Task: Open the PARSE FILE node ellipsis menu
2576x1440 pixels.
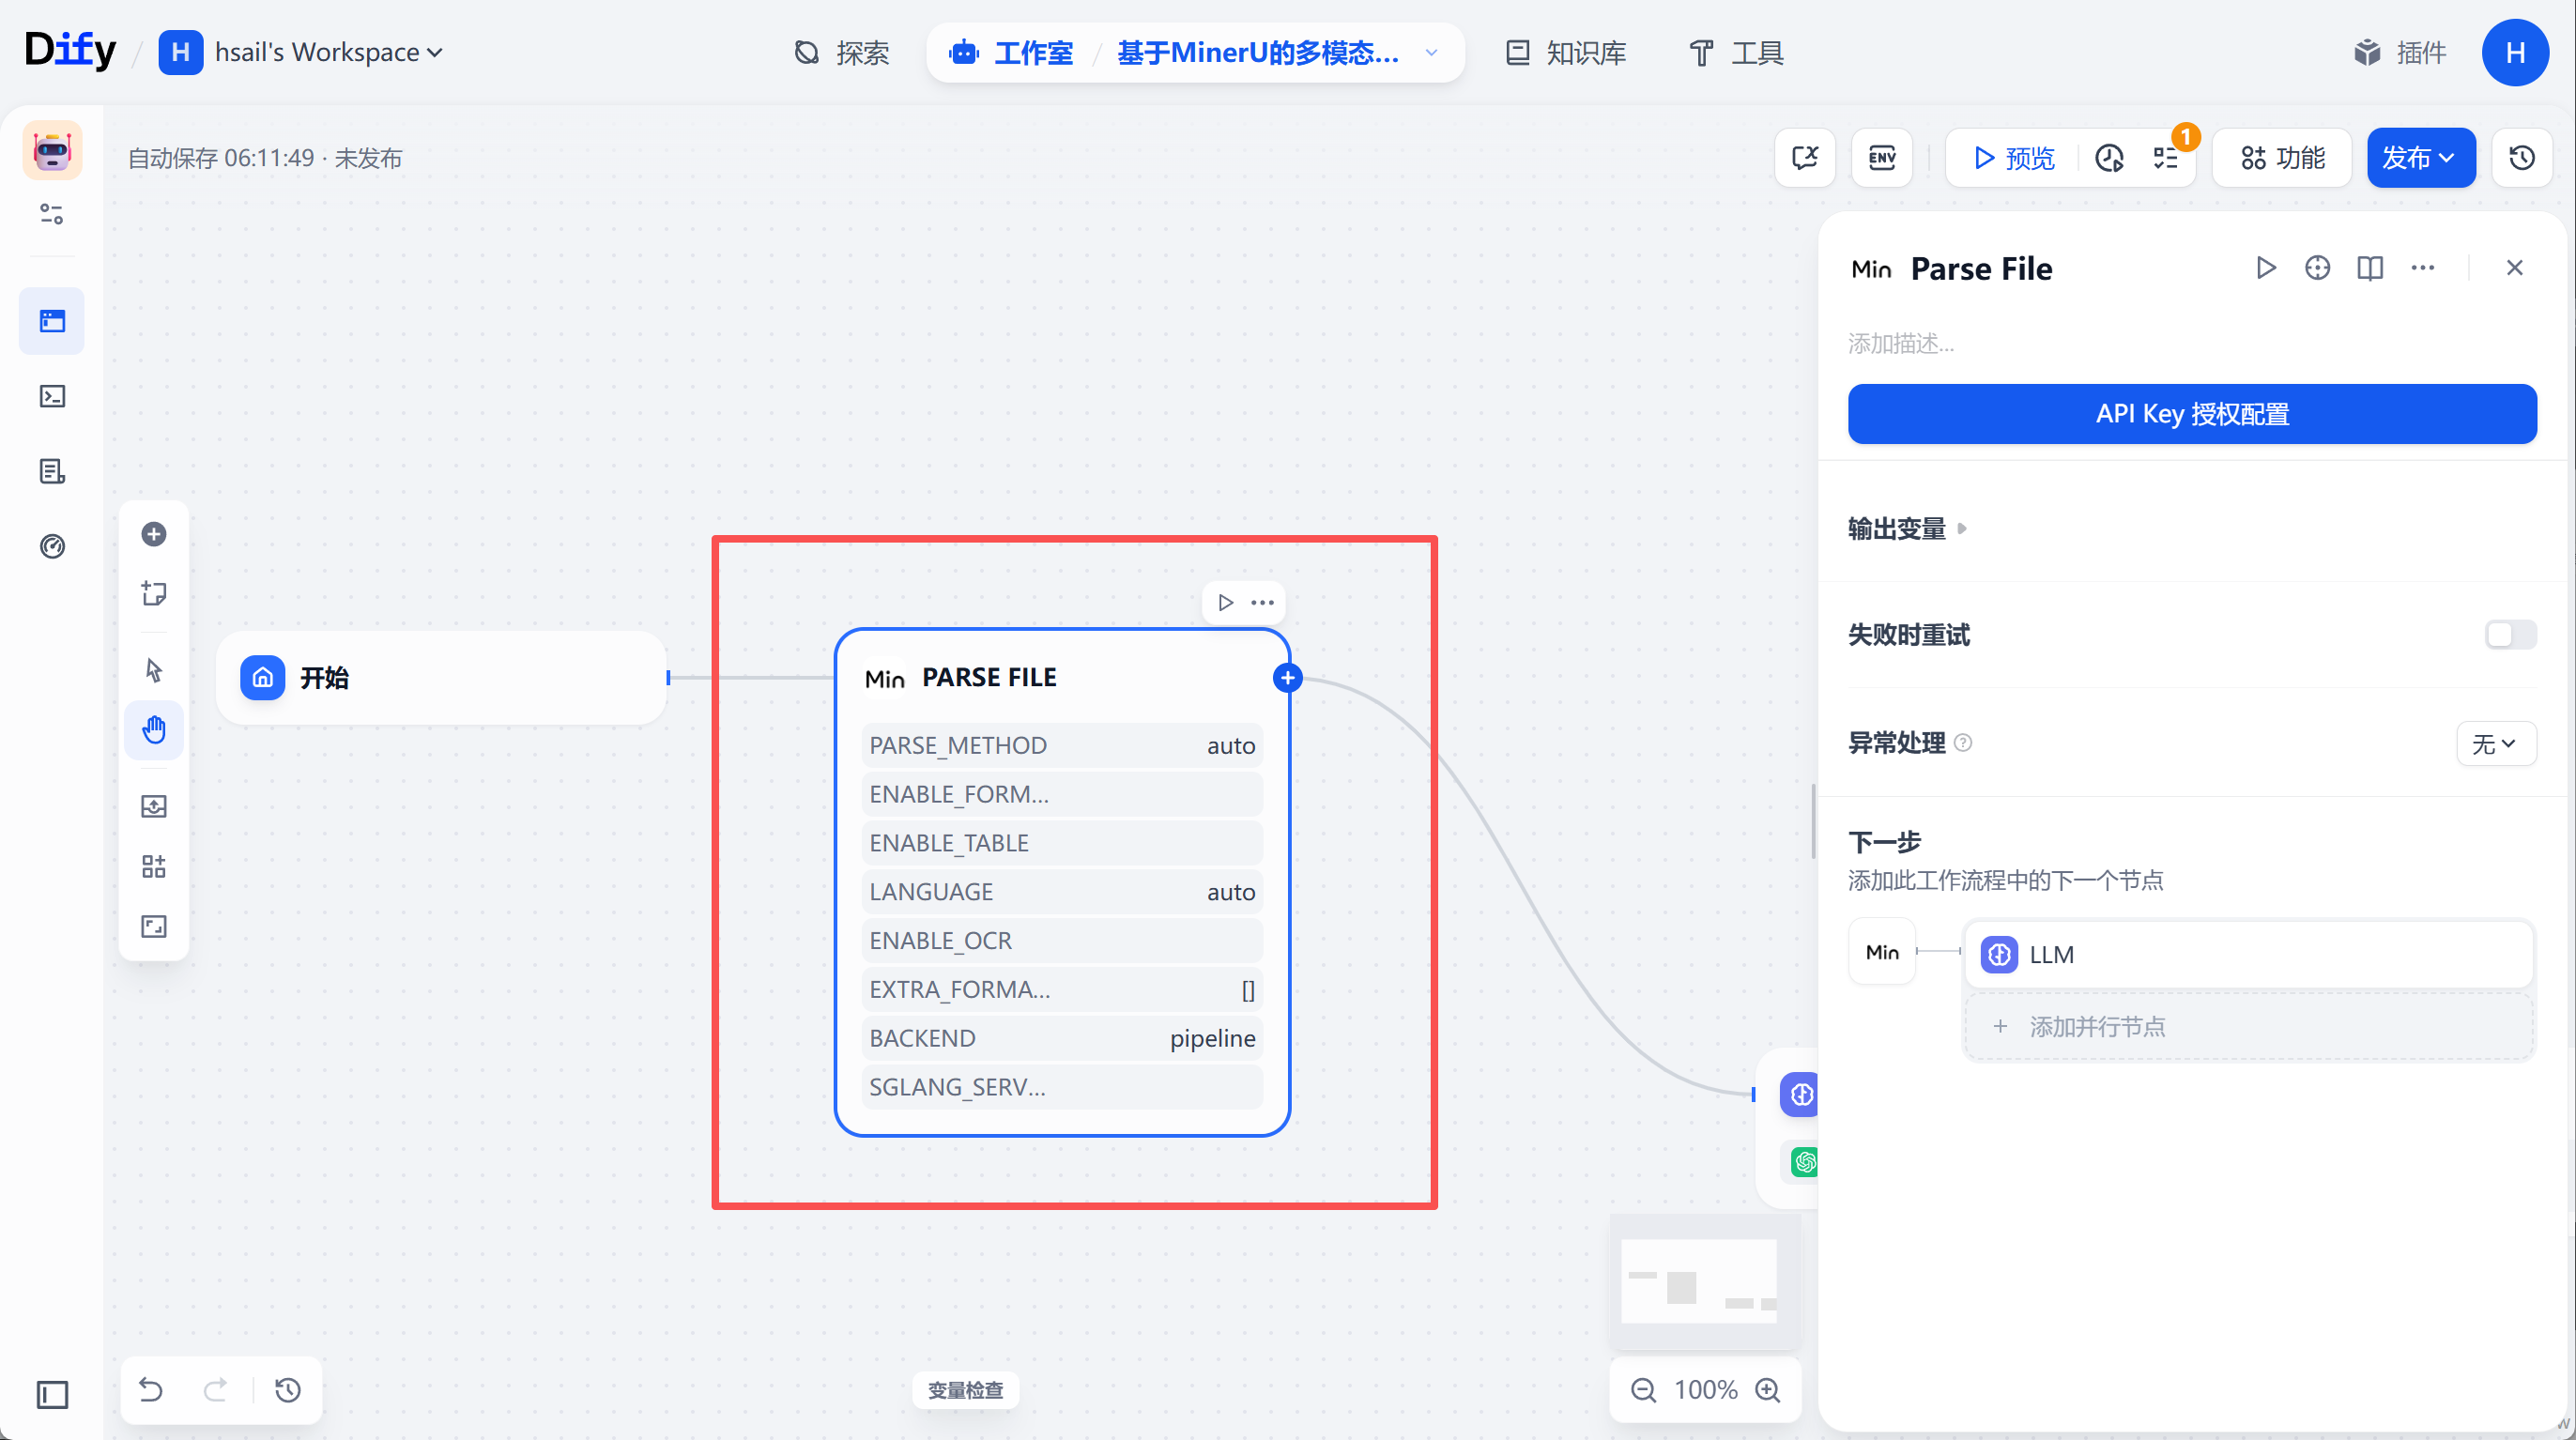Action: [1262, 602]
